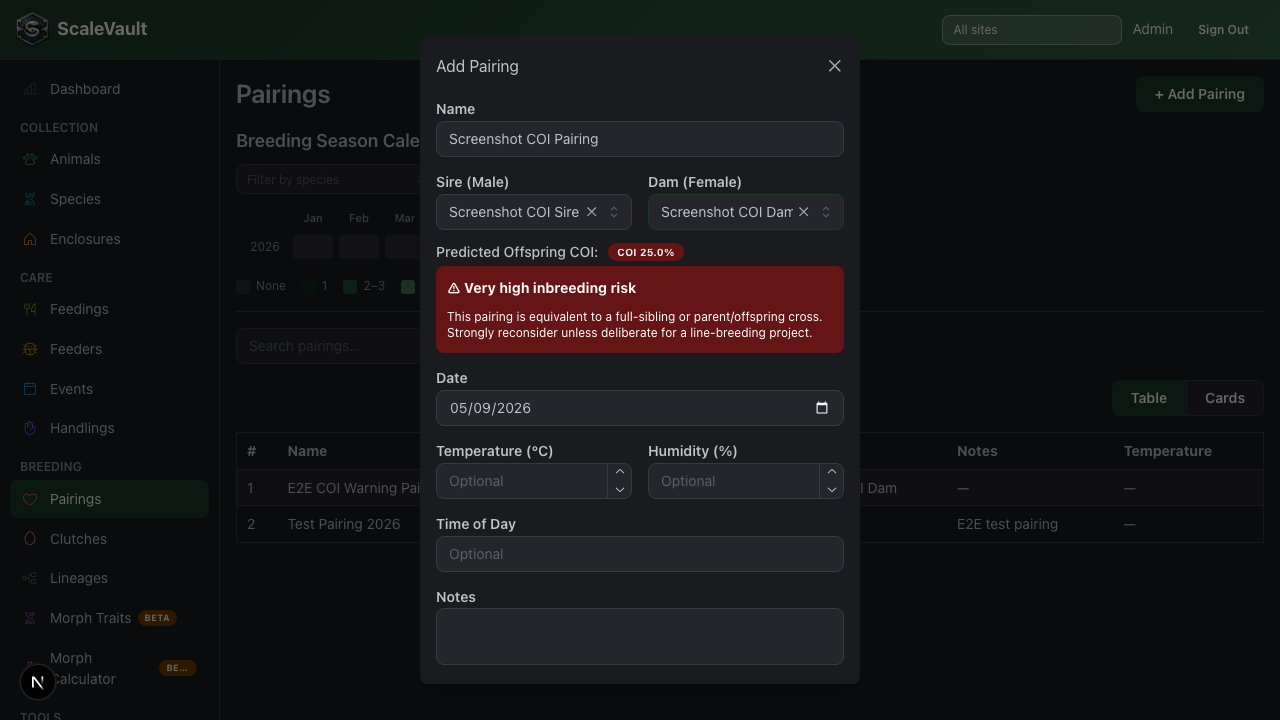The width and height of the screenshot is (1280, 720).
Task: Open the All sites selector
Action: click(1032, 30)
